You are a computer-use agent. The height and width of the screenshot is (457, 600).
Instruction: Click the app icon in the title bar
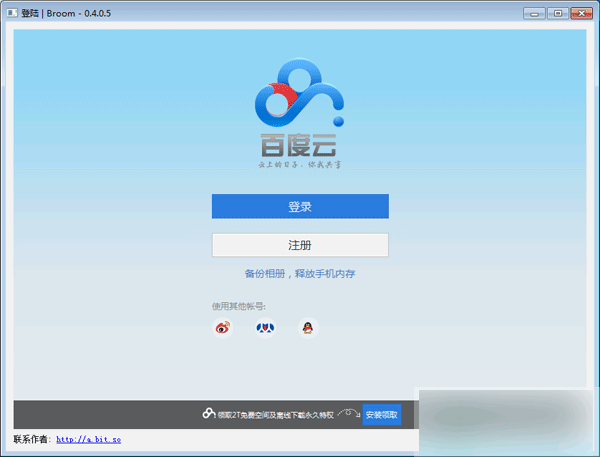[x=11, y=13]
